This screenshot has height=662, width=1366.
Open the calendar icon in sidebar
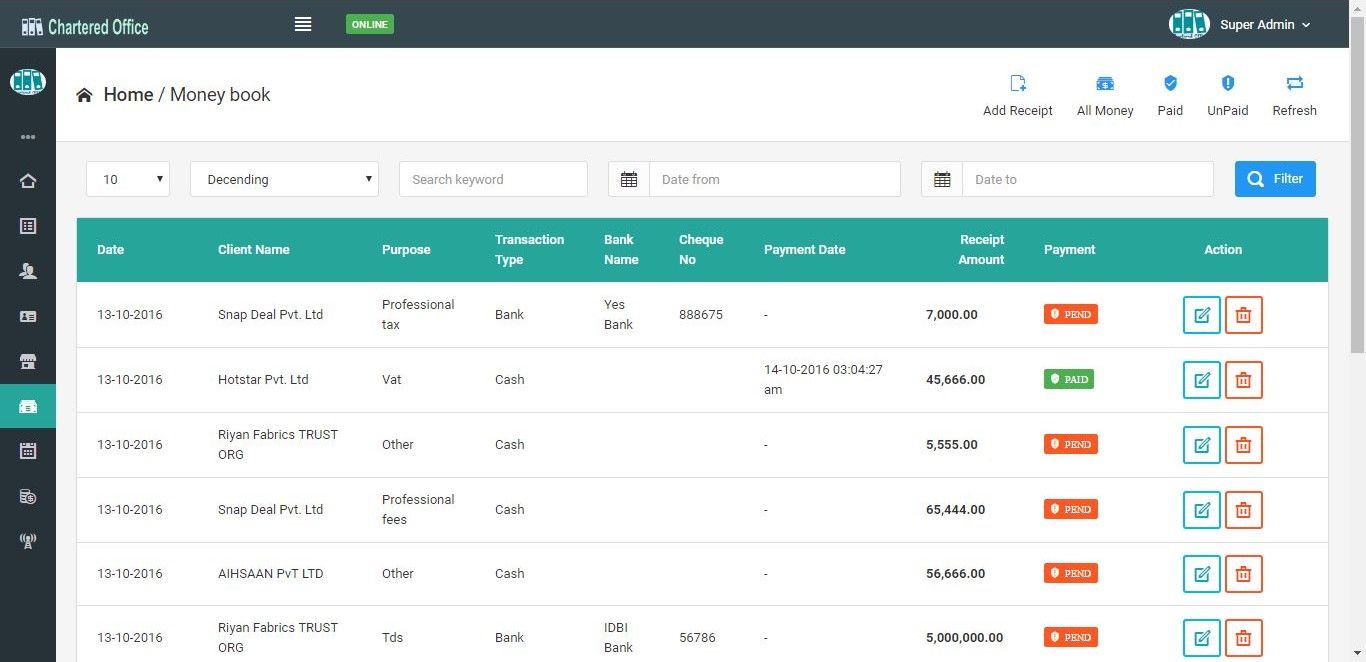tap(28, 451)
